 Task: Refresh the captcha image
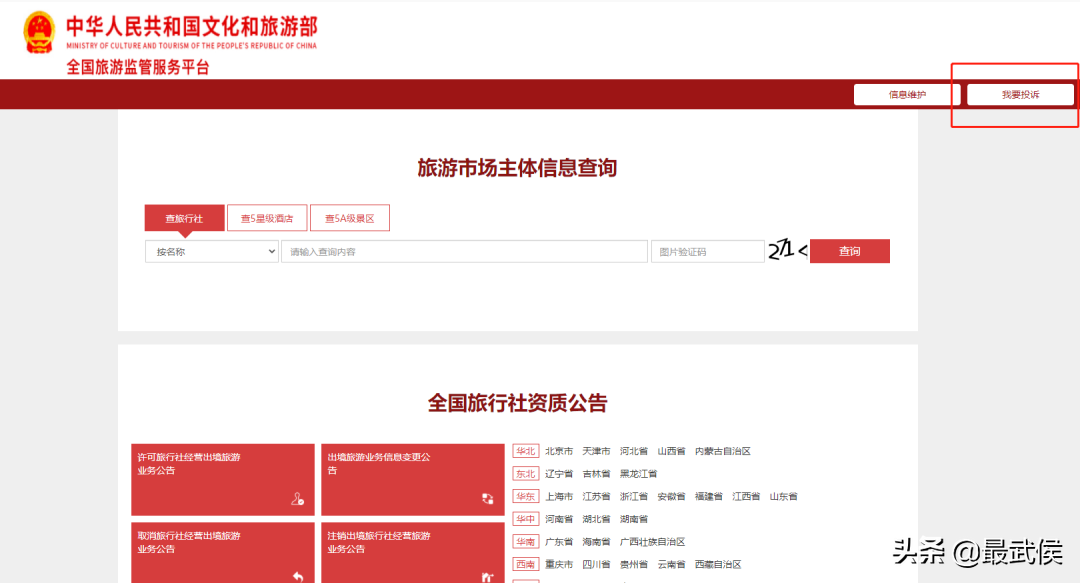[x=787, y=250]
